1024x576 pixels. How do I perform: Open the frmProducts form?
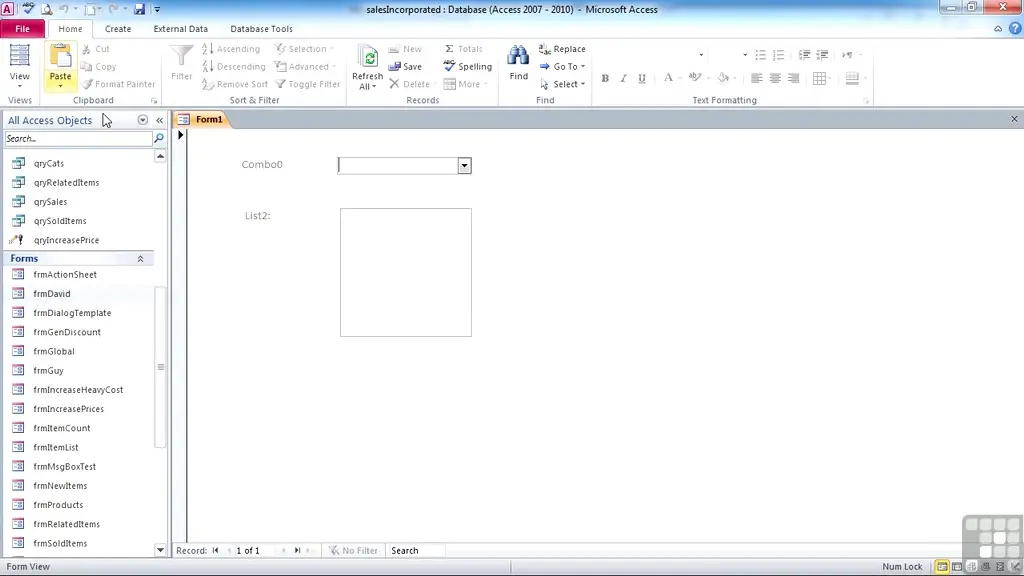(58, 505)
